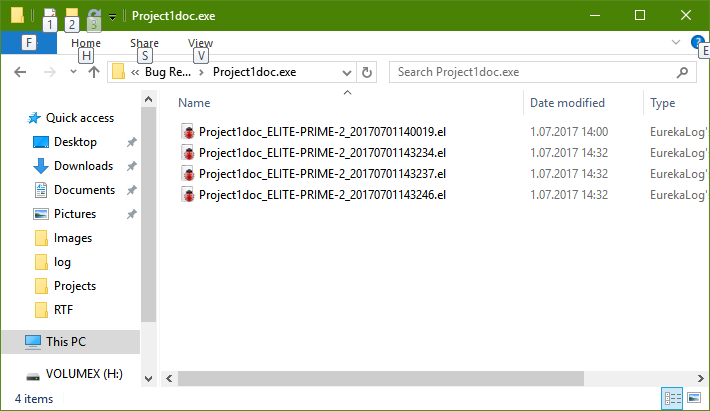Click the Help question mark icon
This screenshot has height=411, width=710.
[697, 42]
